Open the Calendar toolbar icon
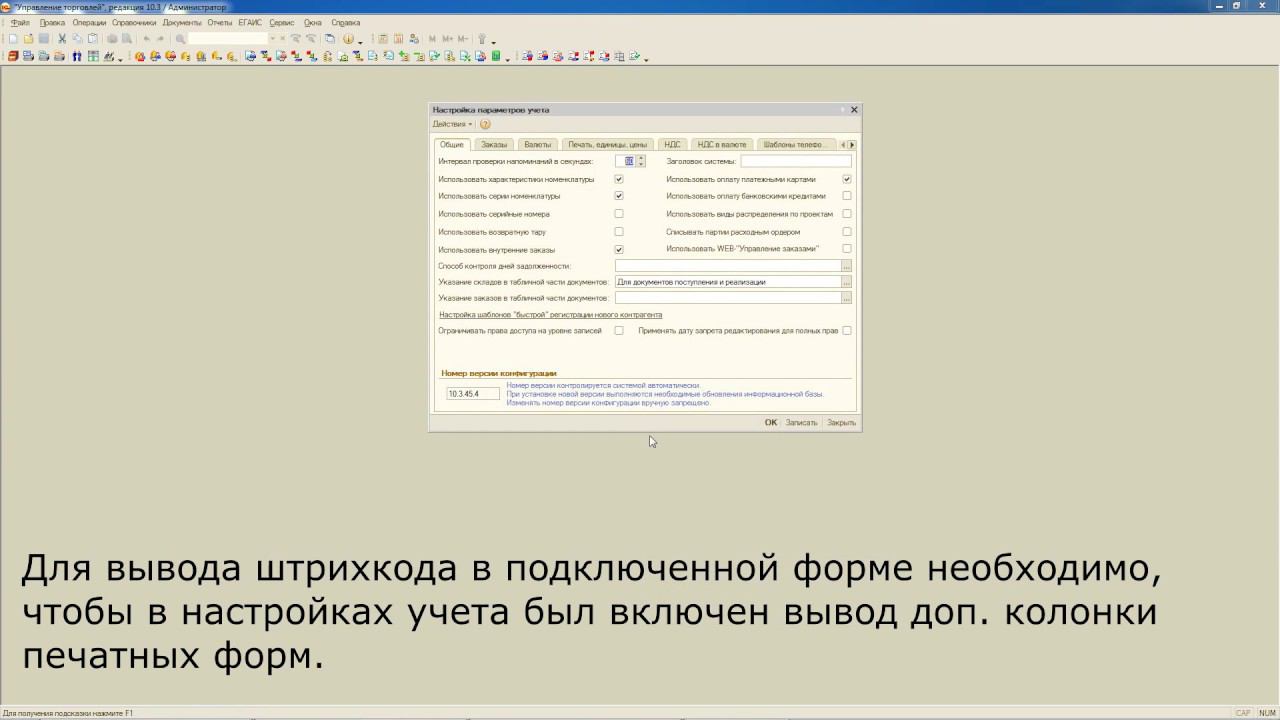Image resolution: width=1280 pixels, height=720 pixels. coord(398,38)
